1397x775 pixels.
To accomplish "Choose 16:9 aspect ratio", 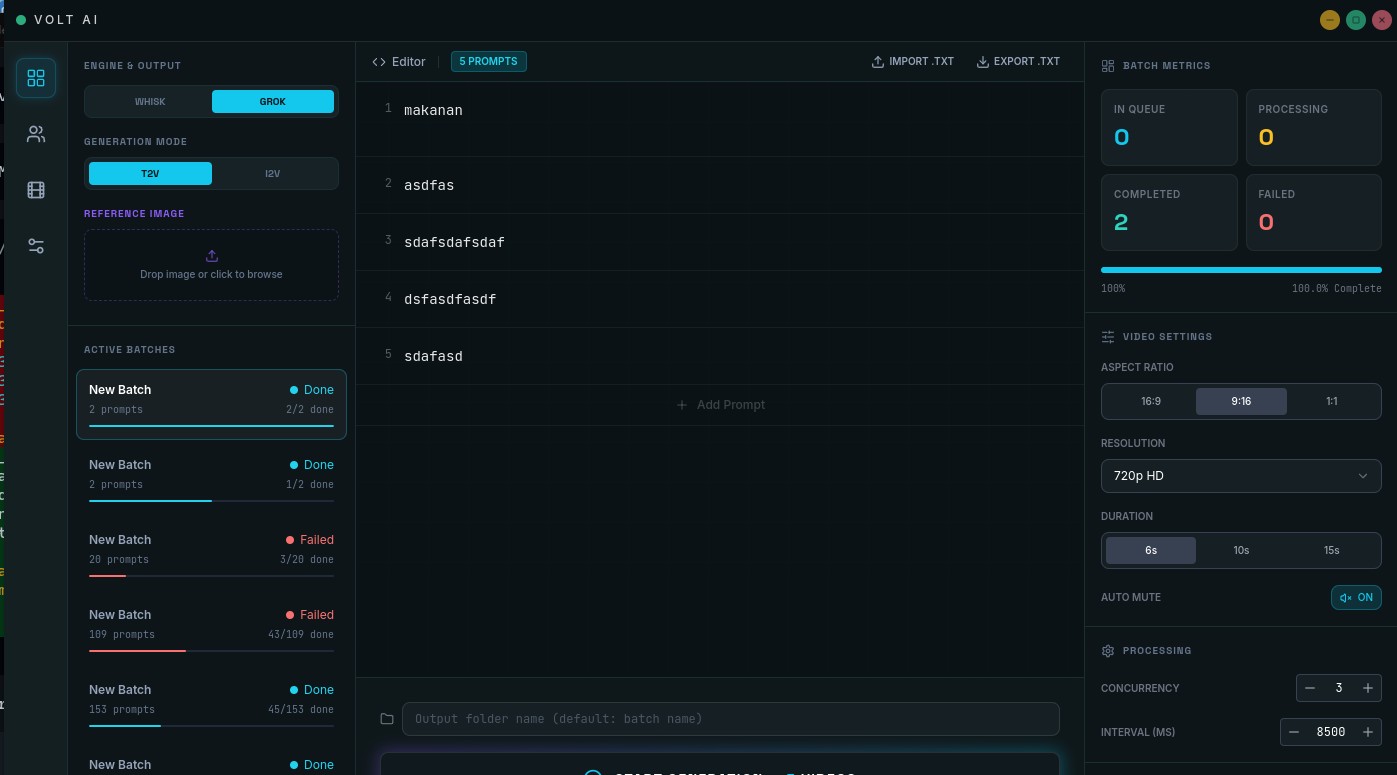I will pyautogui.click(x=1151, y=401).
